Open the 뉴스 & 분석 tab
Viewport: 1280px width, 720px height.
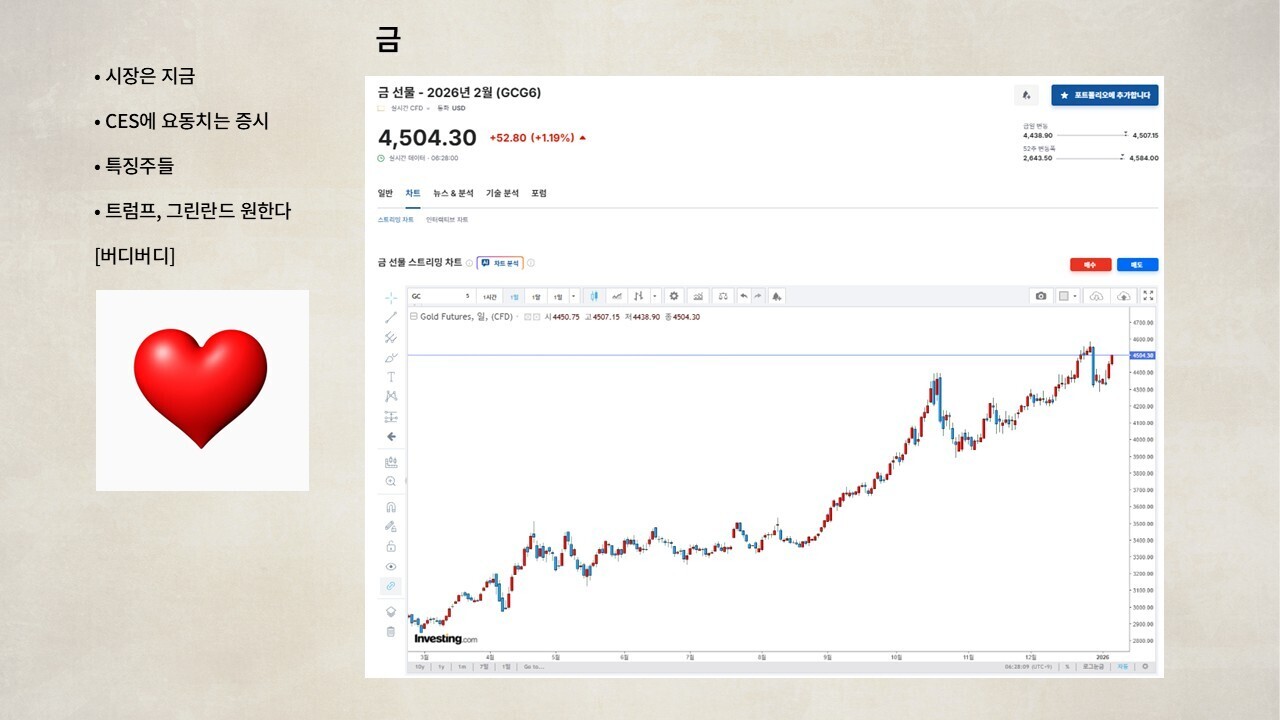(453, 193)
